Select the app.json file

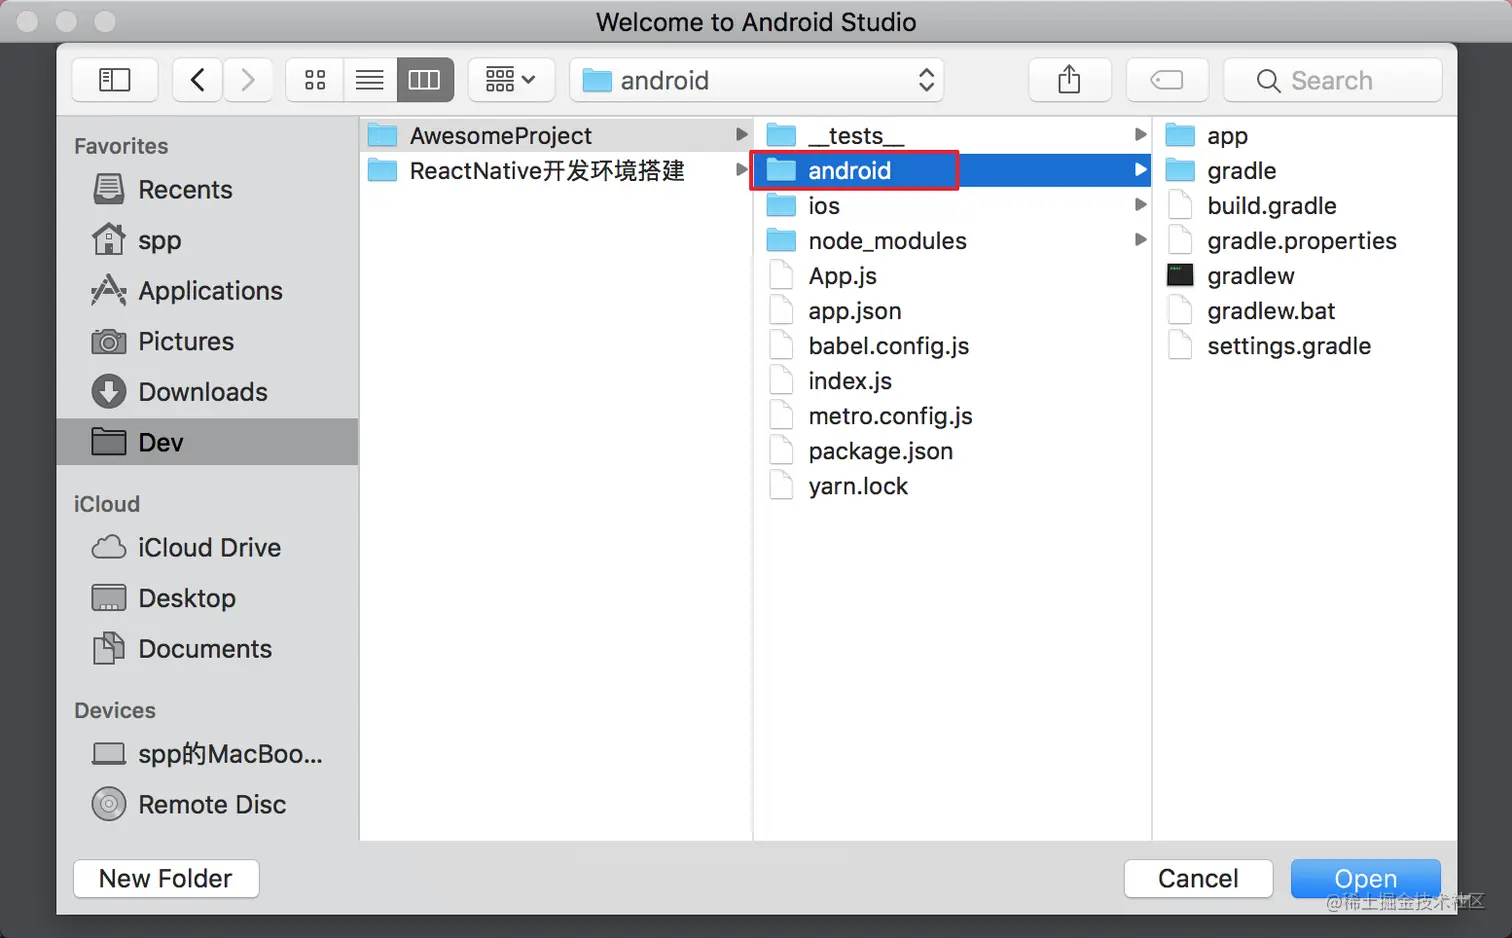tap(952, 310)
